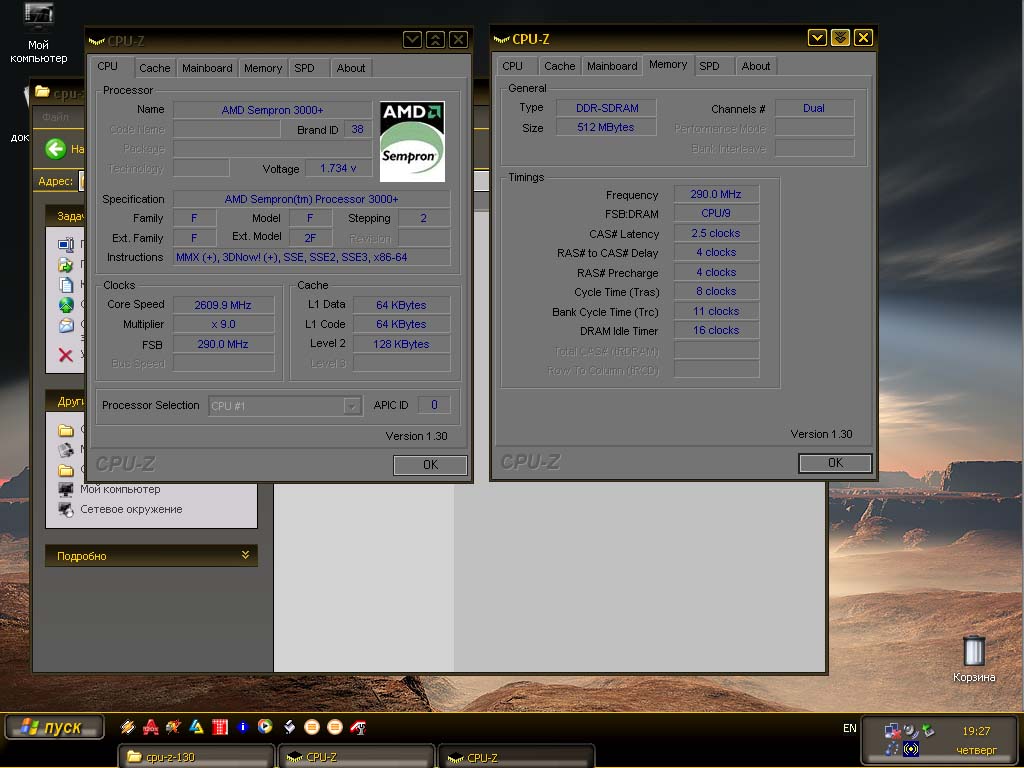
Task: Launch Windows Media Player from quick launch
Action: [265, 726]
